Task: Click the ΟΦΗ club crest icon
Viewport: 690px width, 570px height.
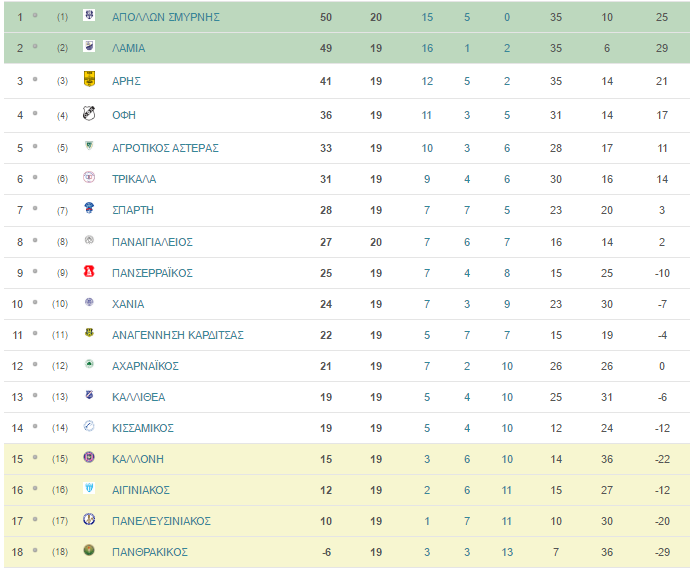Action: [x=89, y=113]
